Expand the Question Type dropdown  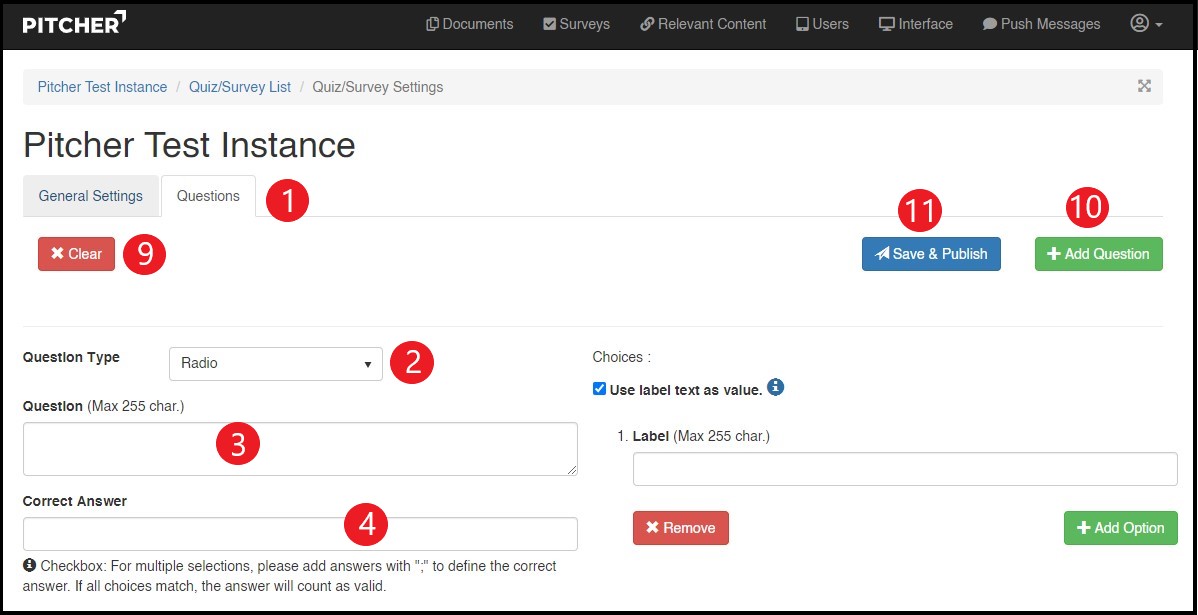click(x=275, y=364)
